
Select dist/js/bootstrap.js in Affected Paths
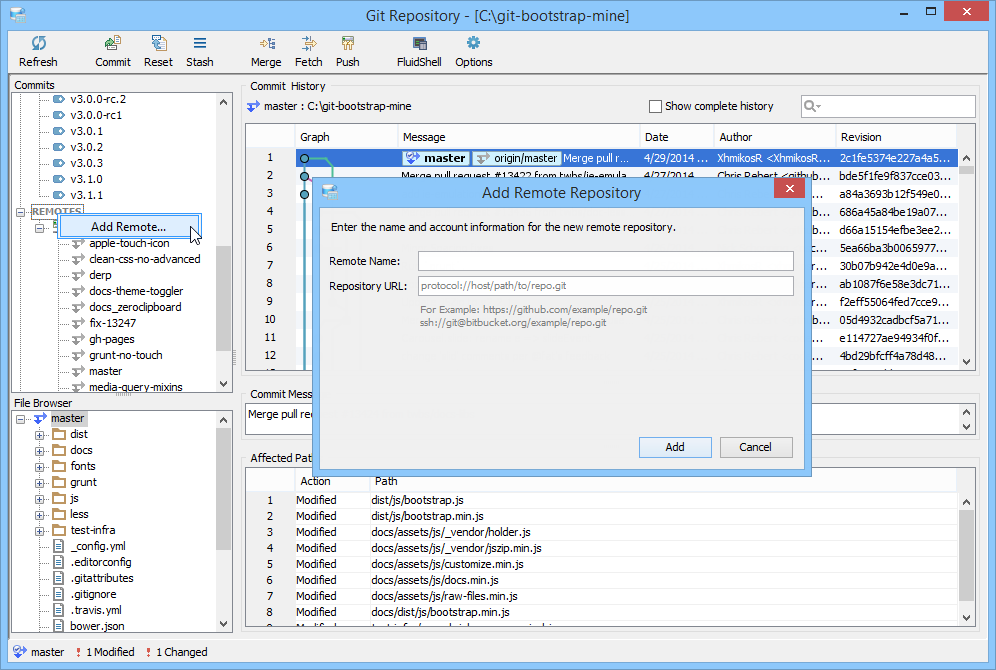coord(417,500)
